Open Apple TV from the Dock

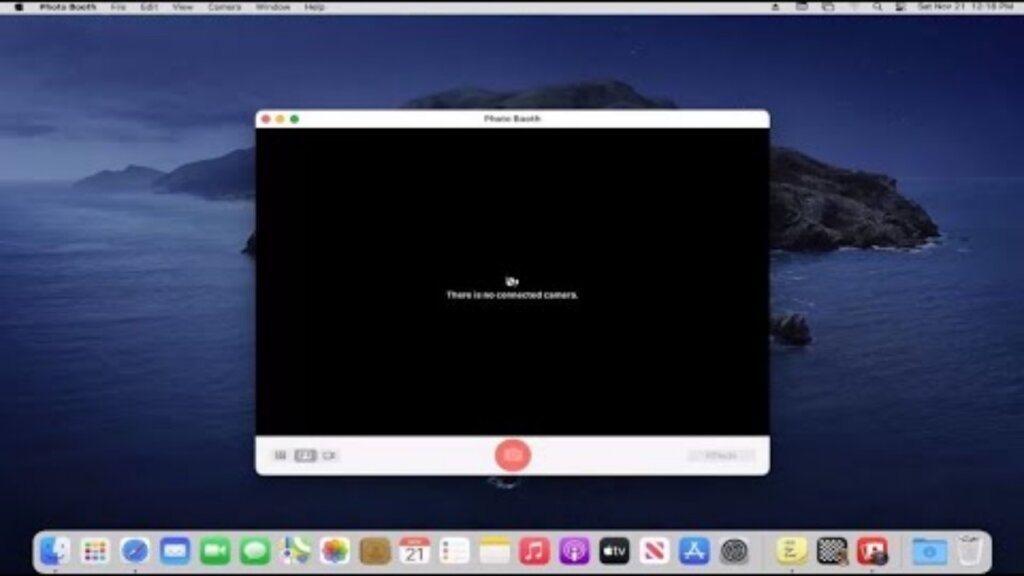coord(614,551)
